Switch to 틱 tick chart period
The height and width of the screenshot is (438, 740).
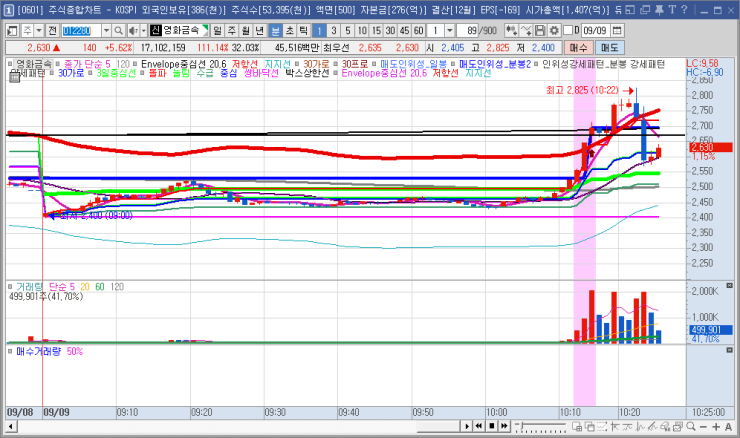click(x=303, y=31)
